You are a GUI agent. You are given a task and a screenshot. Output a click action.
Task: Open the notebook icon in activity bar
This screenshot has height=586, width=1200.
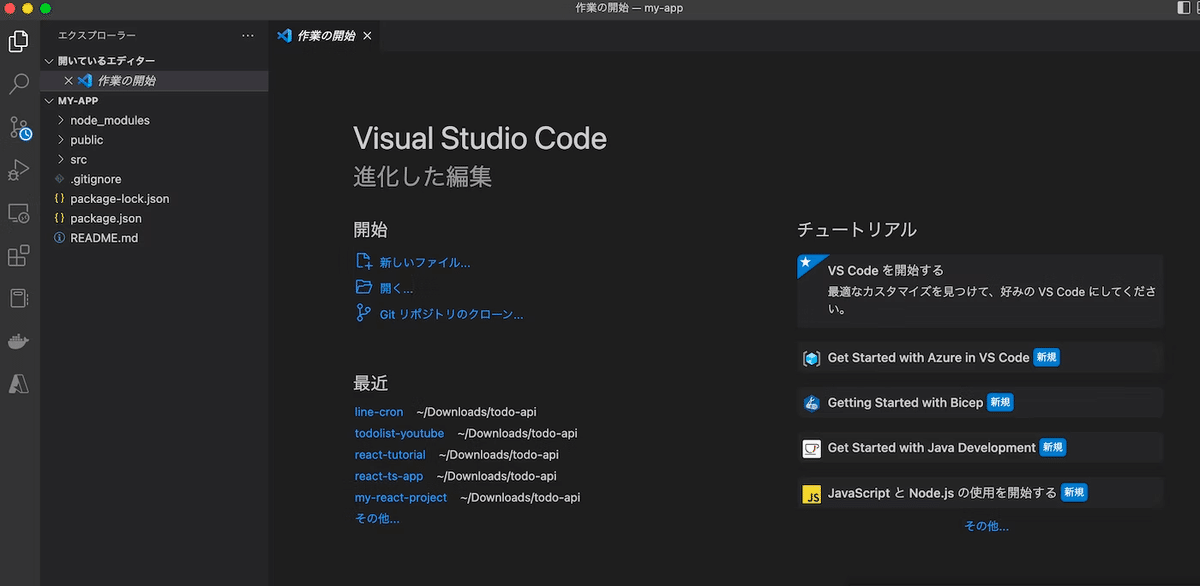(19, 299)
